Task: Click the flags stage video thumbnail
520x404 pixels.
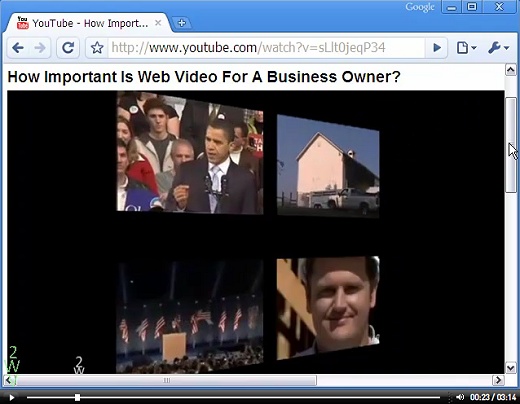Action: click(x=190, y=317)
